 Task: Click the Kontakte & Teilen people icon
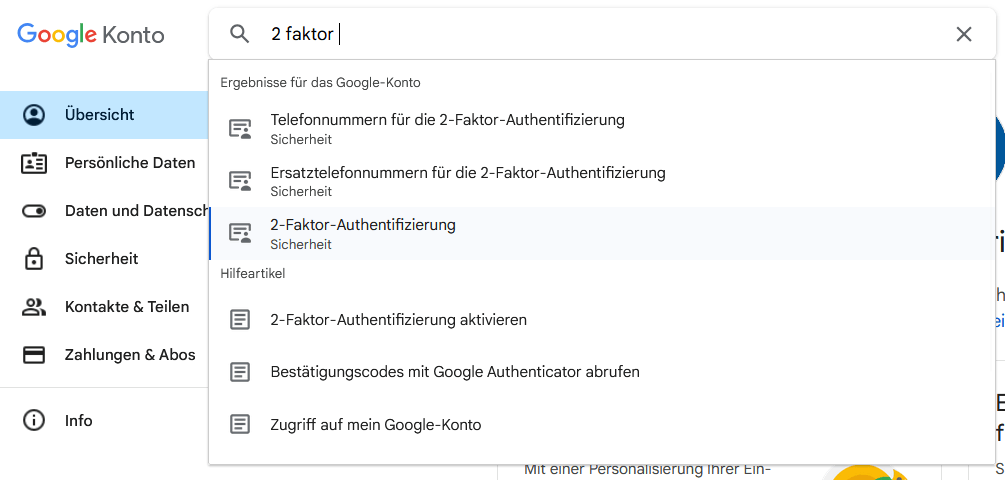point(34,307)
